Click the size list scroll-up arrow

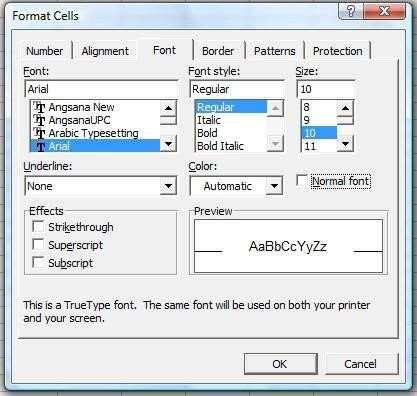(x=345, y=108)
